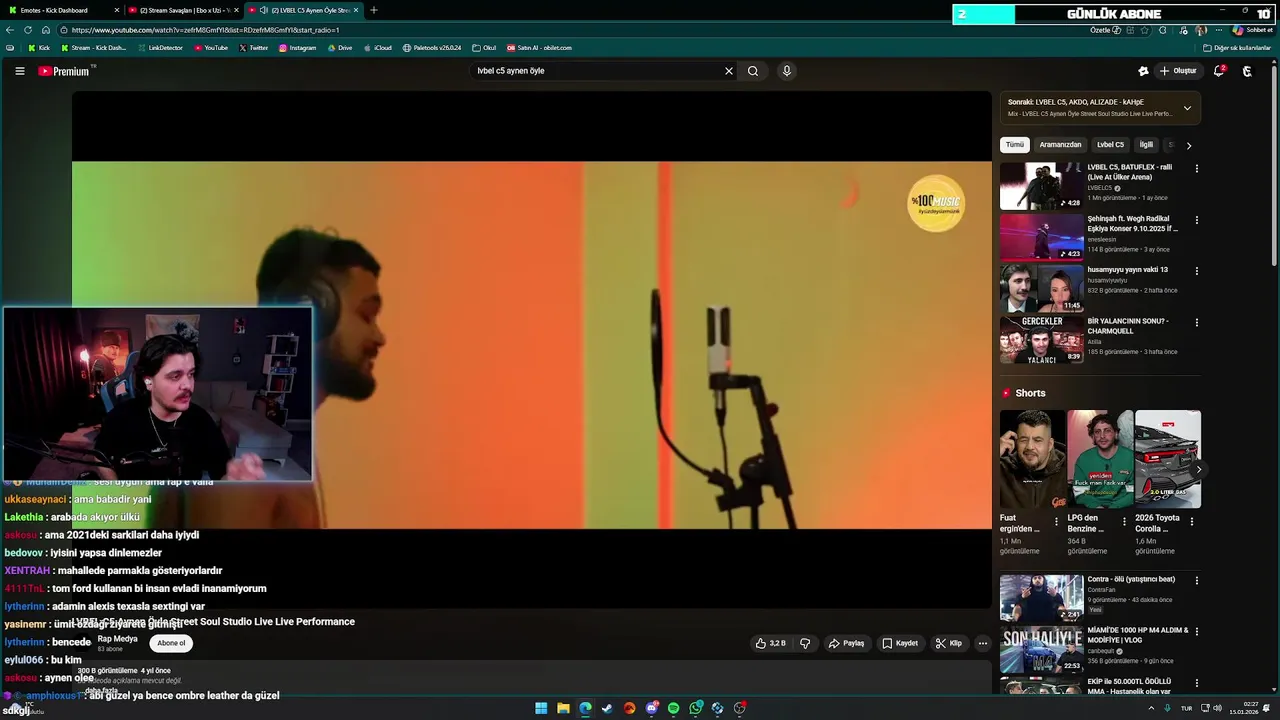1280x720 pixels.
Task: Like the video with thumbs up
Action: (771, 643)
